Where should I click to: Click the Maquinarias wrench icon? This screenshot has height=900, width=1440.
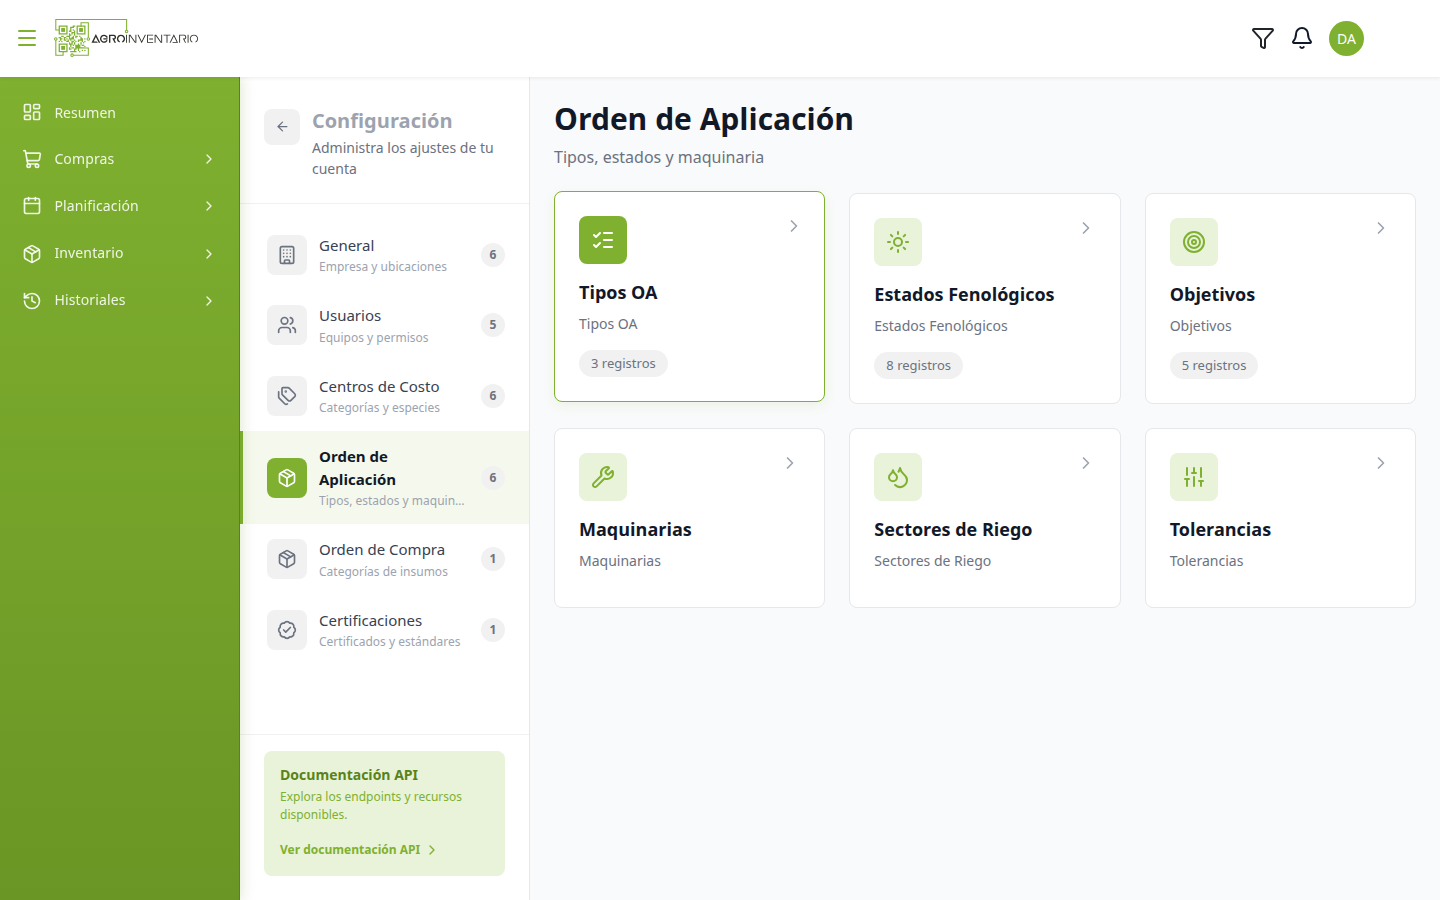(603, 477)
